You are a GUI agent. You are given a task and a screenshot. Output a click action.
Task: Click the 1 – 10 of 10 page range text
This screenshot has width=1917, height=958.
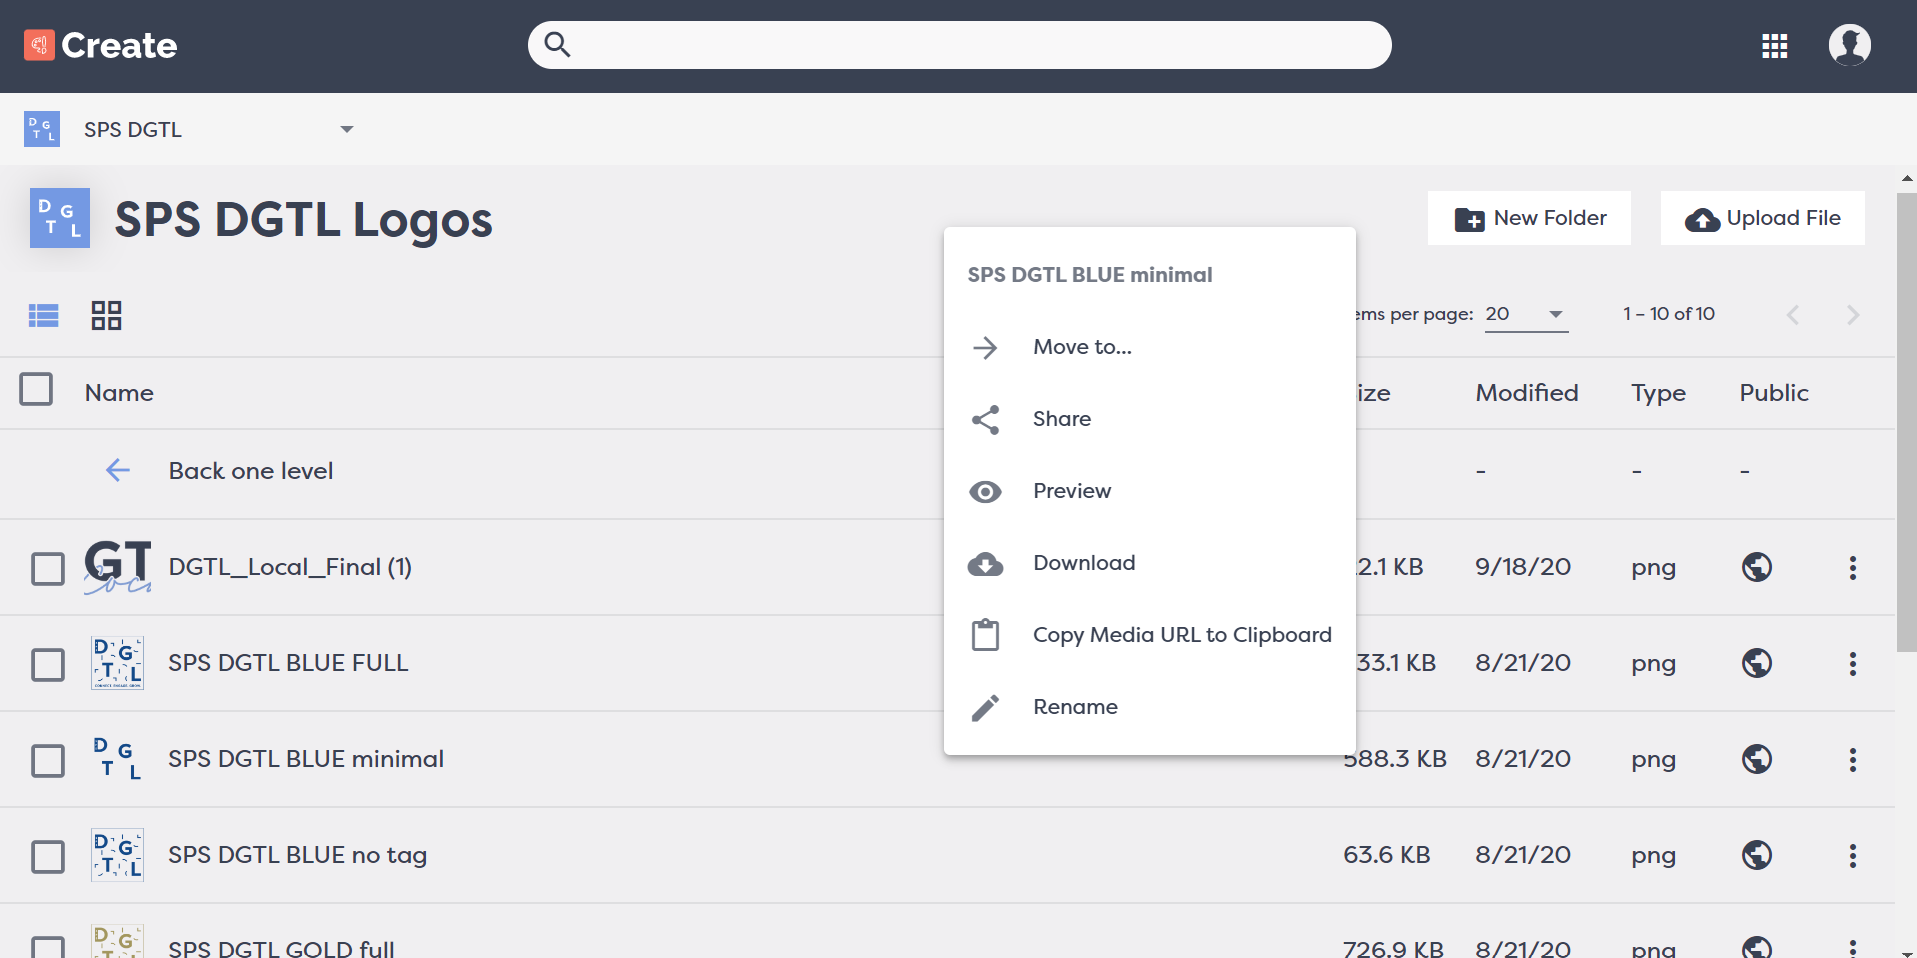[x=1669, y=314]
